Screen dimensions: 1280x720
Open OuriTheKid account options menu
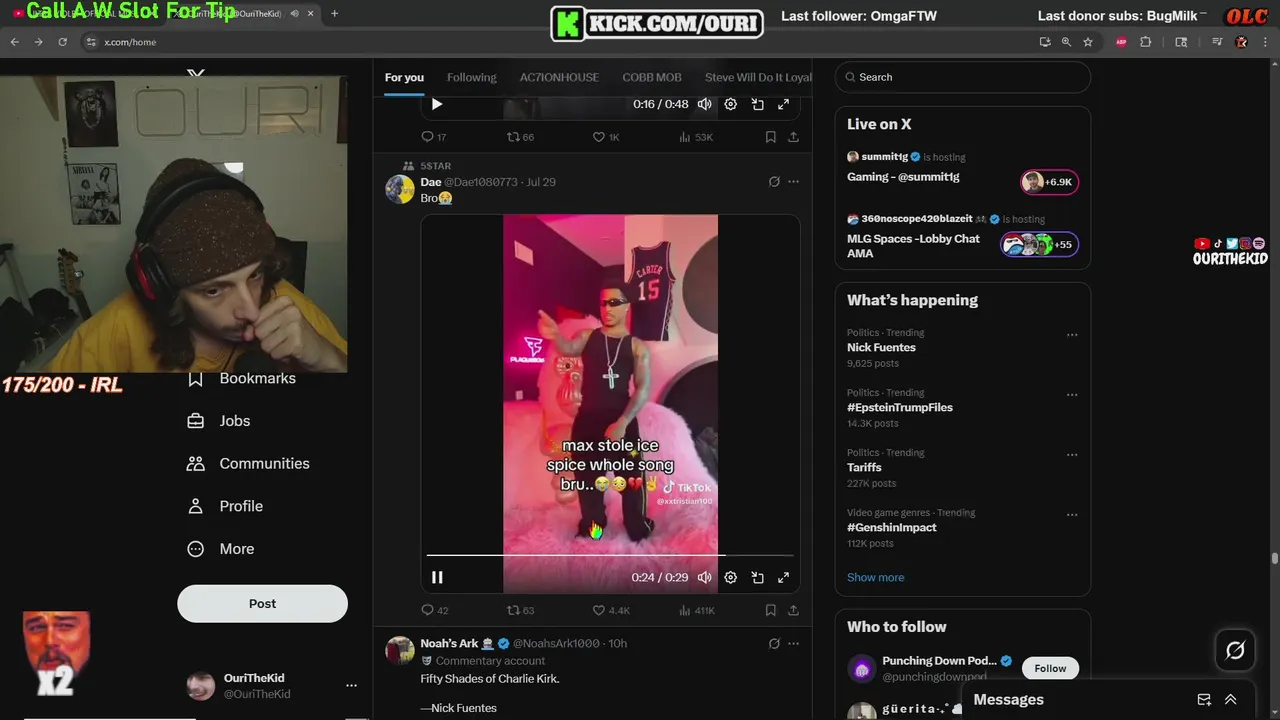351,686
